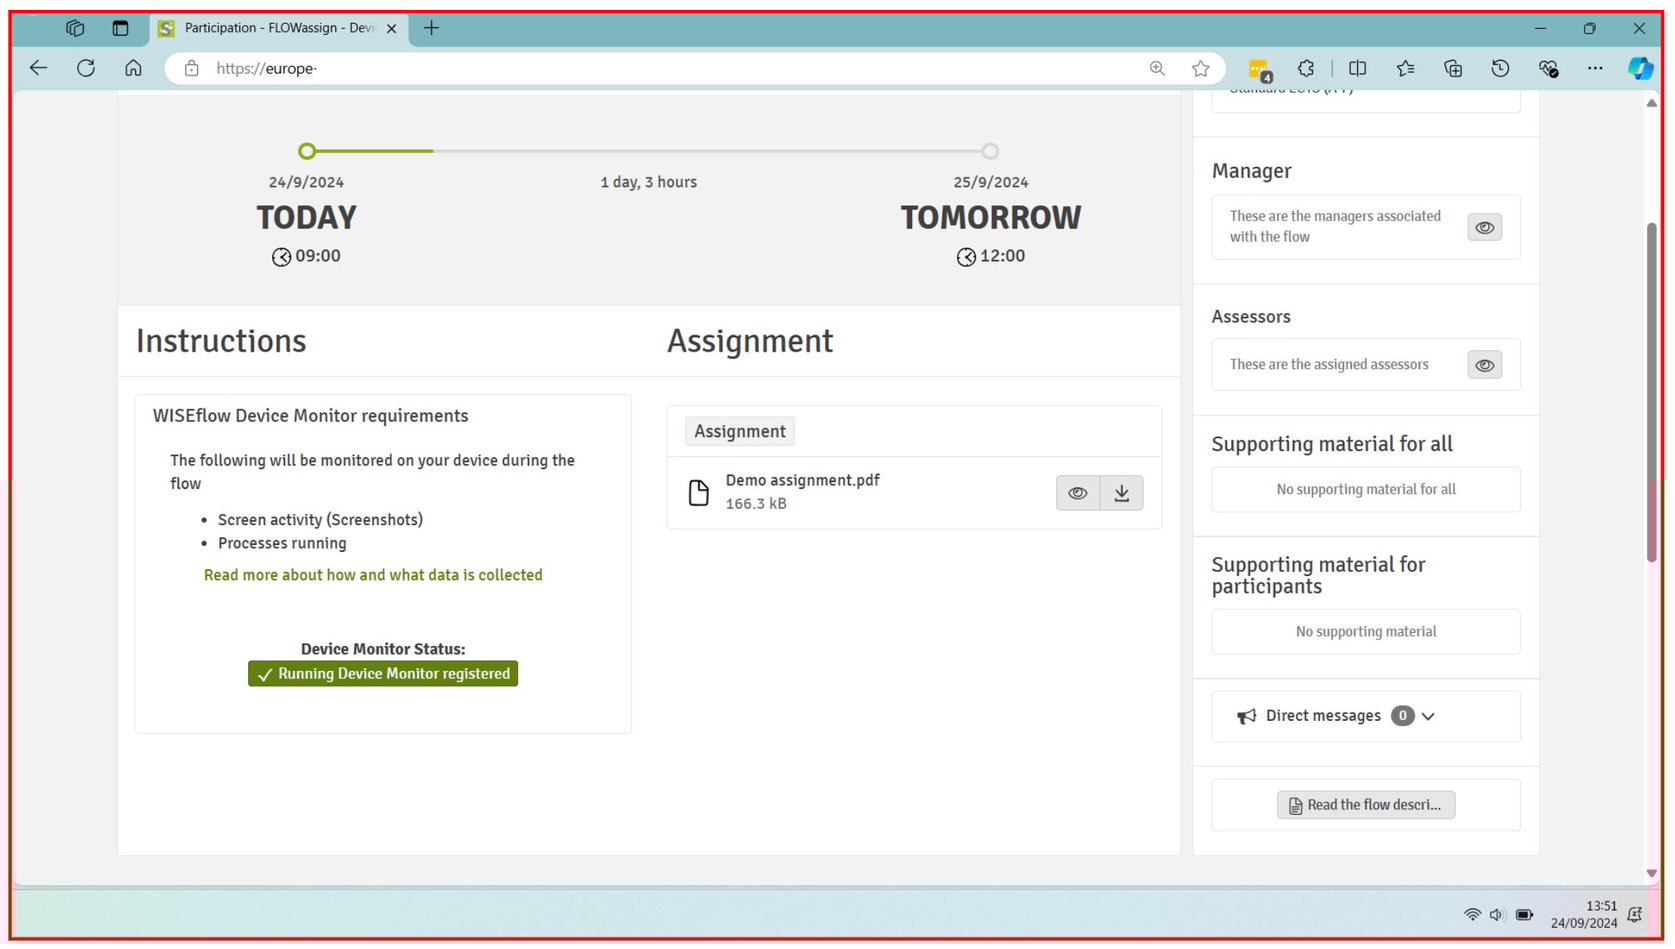
Task: Refresh the current page
Action: (x=86, y=68)
